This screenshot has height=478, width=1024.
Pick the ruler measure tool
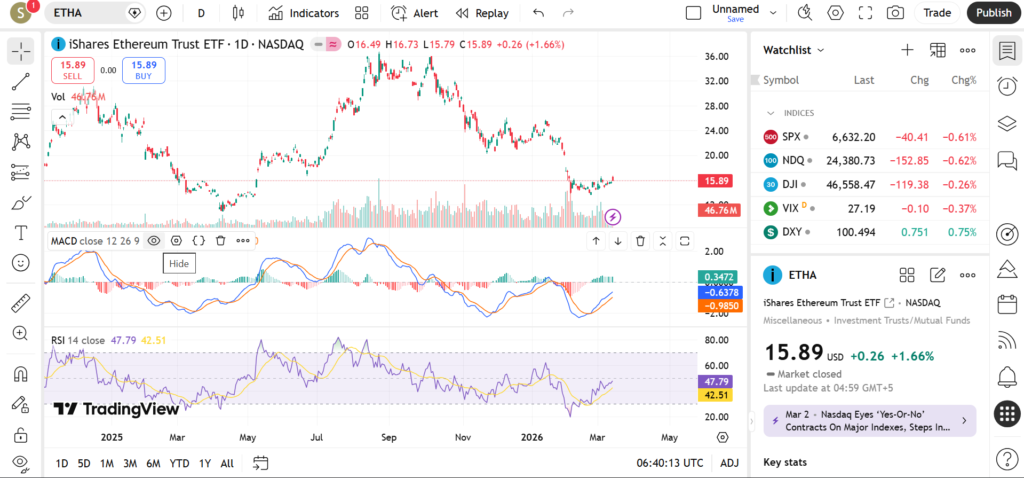pos(21,303)
